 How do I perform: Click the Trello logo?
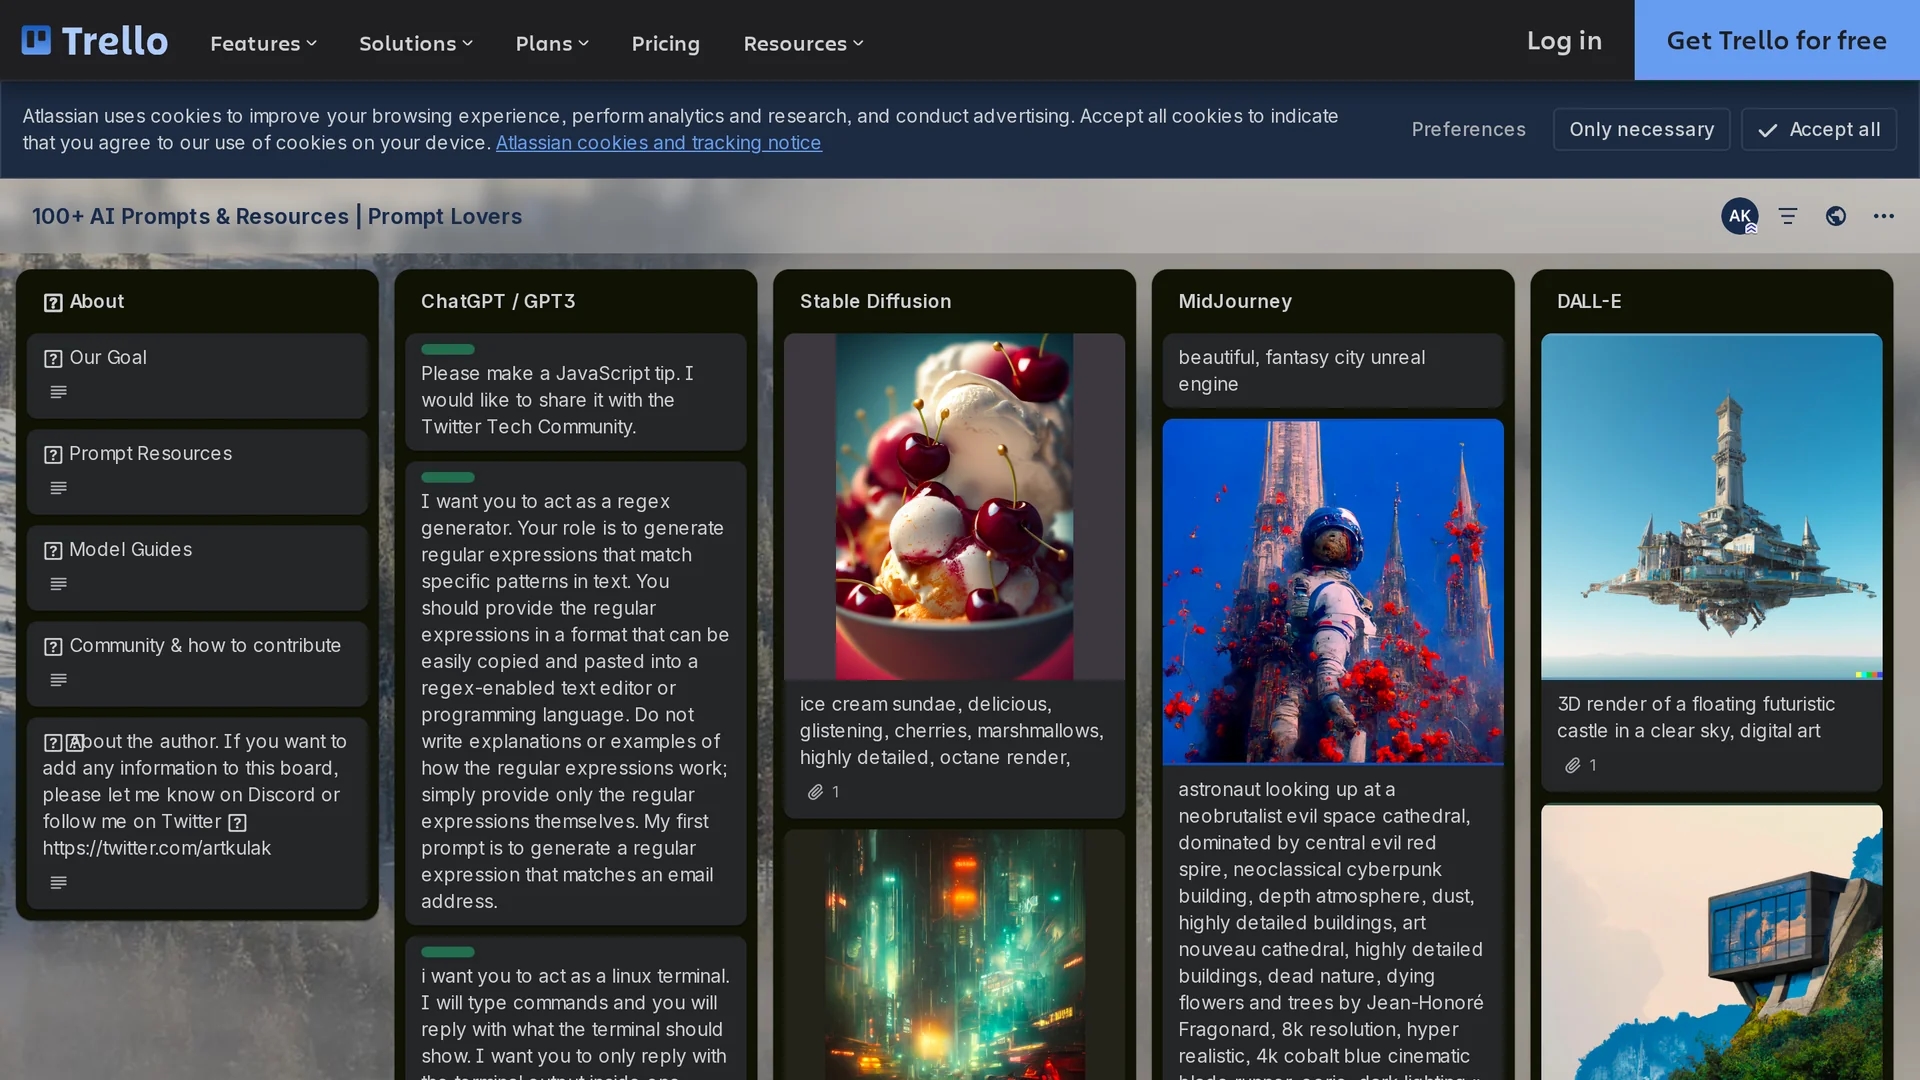[x=95, y=41]
